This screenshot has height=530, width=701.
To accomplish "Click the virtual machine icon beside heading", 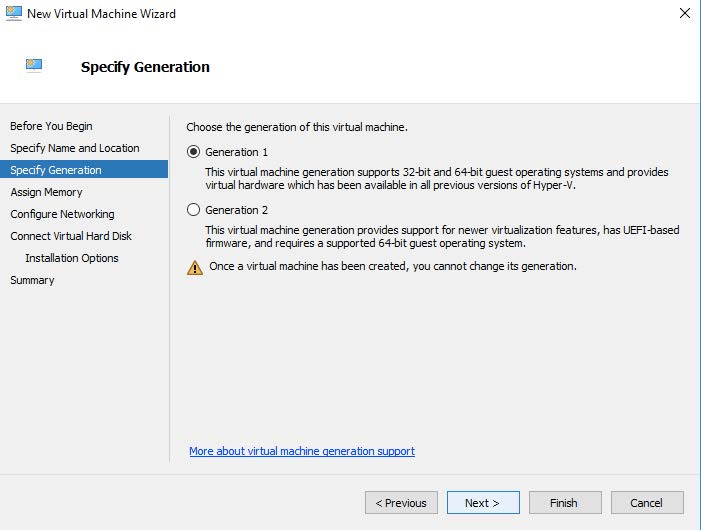I will [x=35, y=66].
